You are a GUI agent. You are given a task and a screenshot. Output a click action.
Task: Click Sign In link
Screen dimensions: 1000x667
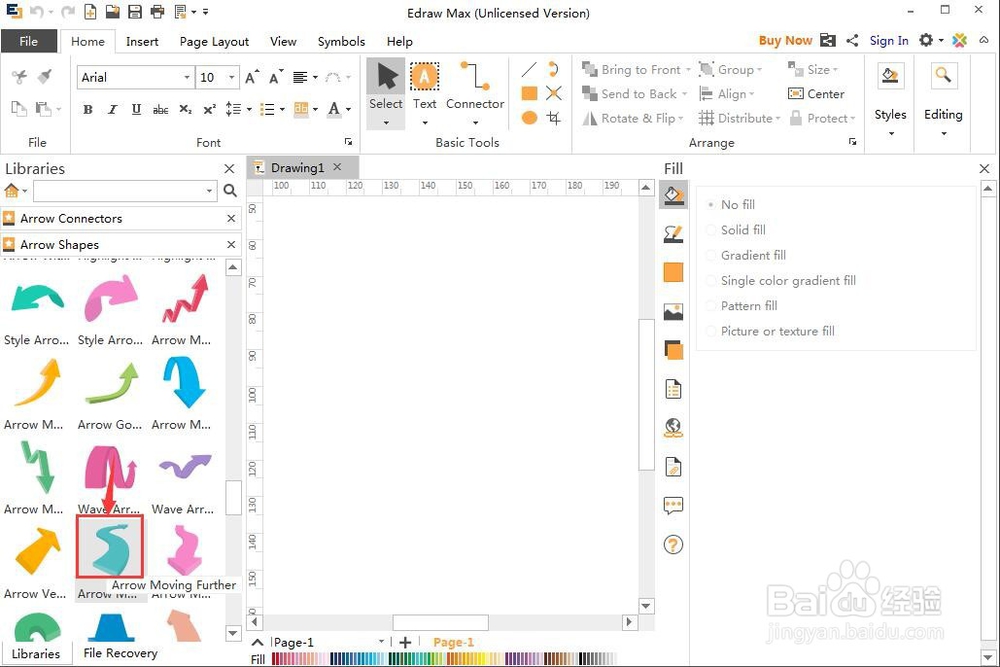click(888, 40)
